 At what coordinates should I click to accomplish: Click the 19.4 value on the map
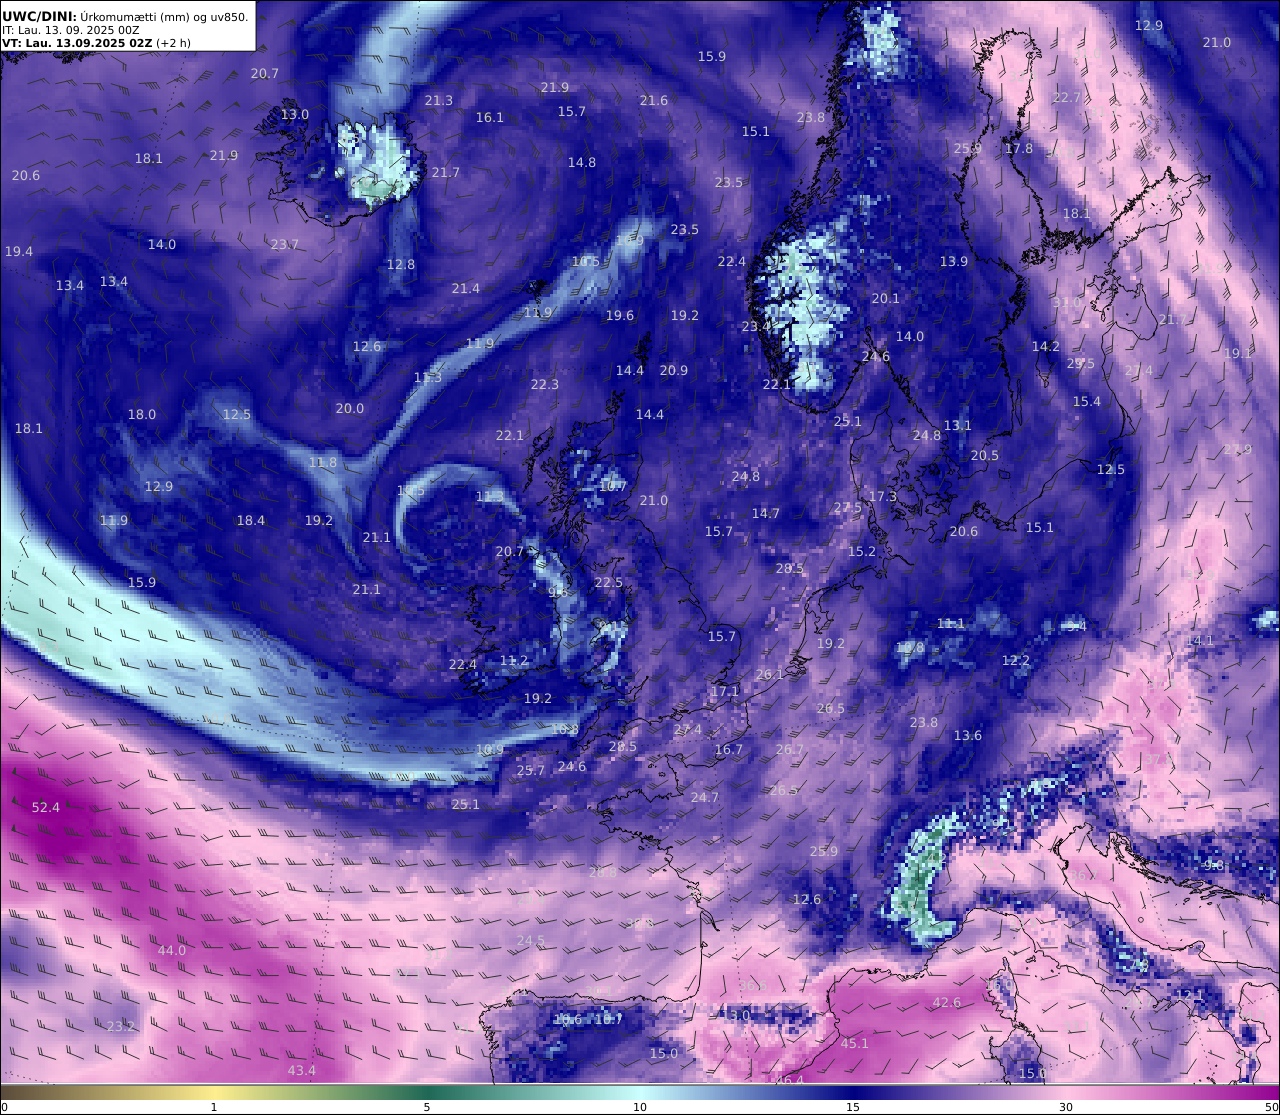(18, 251)
